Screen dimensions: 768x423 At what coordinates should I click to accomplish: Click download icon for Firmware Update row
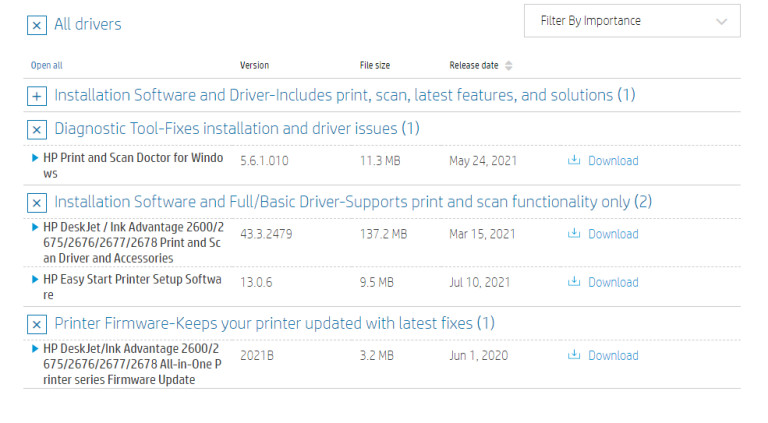click(x=574, y=355)
